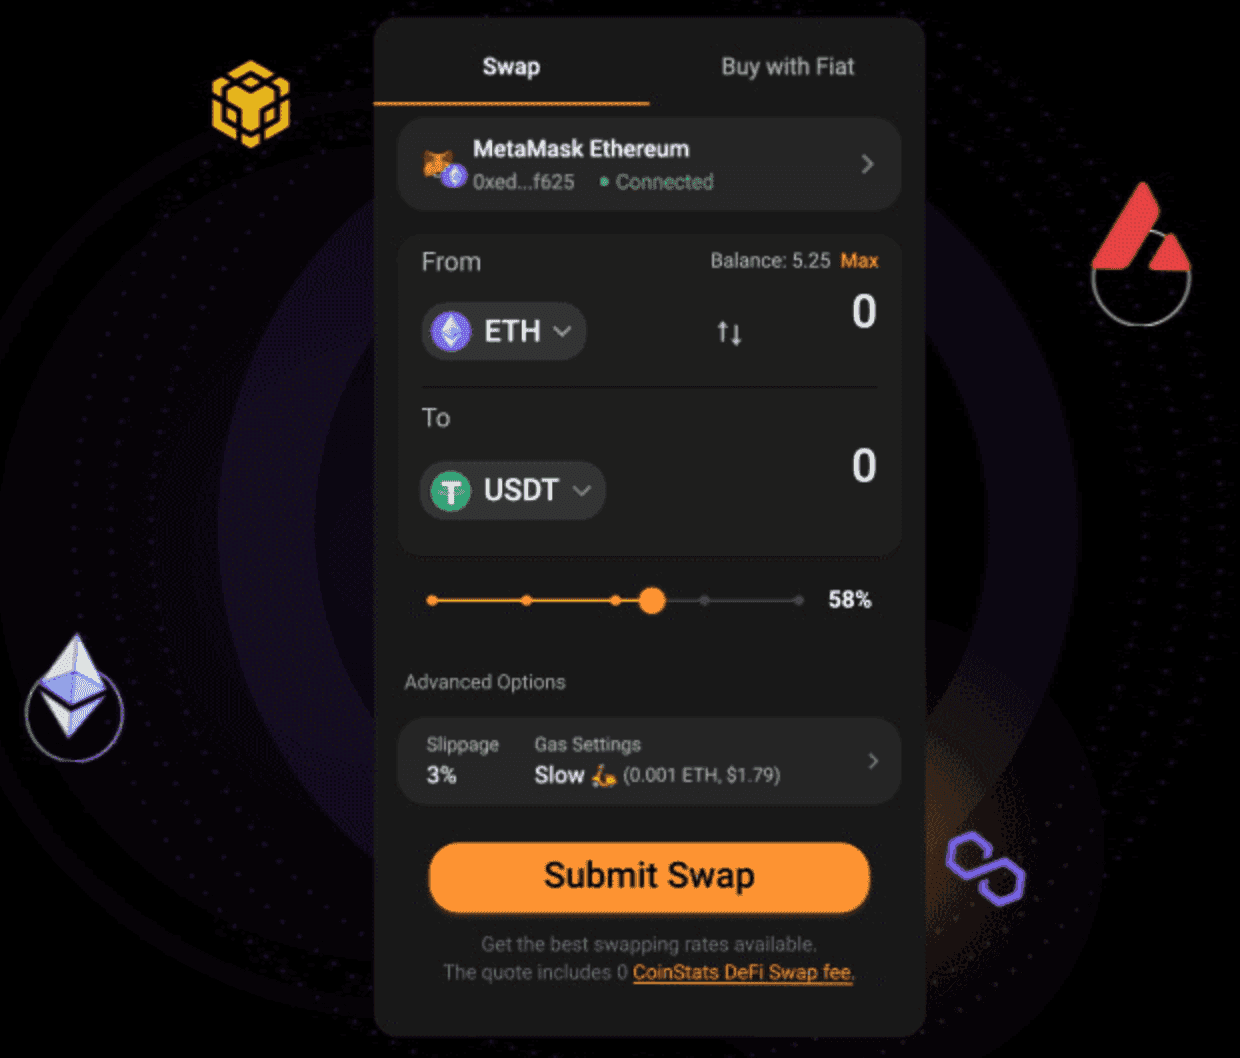
Task: Flip swap direction with arrows icon
Action: (729, 333)
